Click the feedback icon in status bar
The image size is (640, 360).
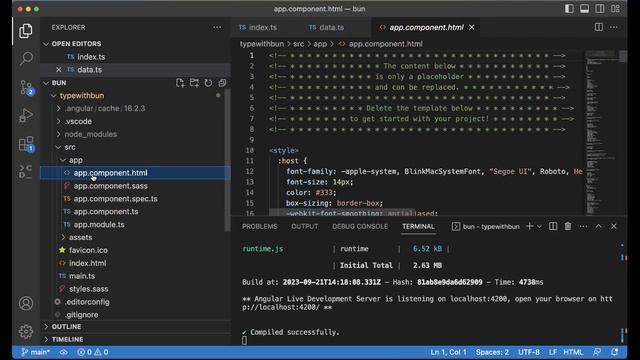598,352
